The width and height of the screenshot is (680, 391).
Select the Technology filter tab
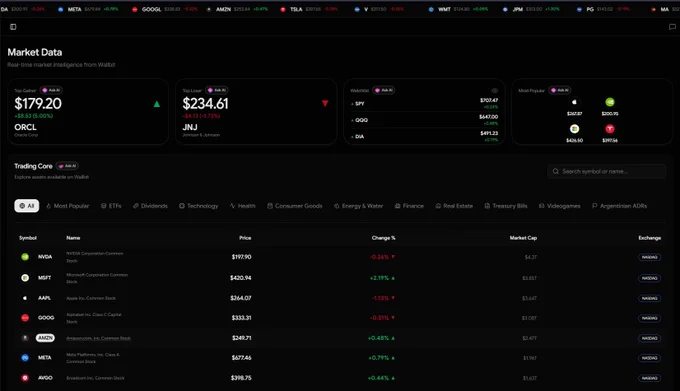point(199,206)
